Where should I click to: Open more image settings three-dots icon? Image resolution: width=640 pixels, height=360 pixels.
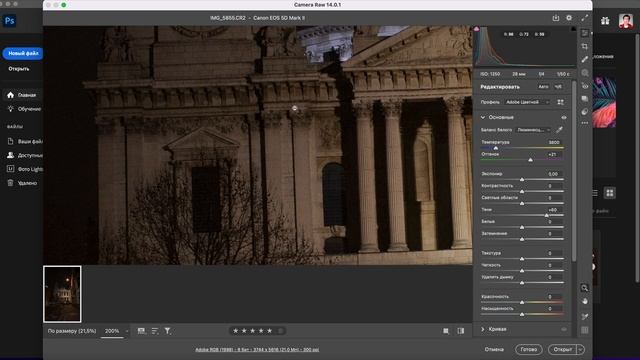(584, 123)
